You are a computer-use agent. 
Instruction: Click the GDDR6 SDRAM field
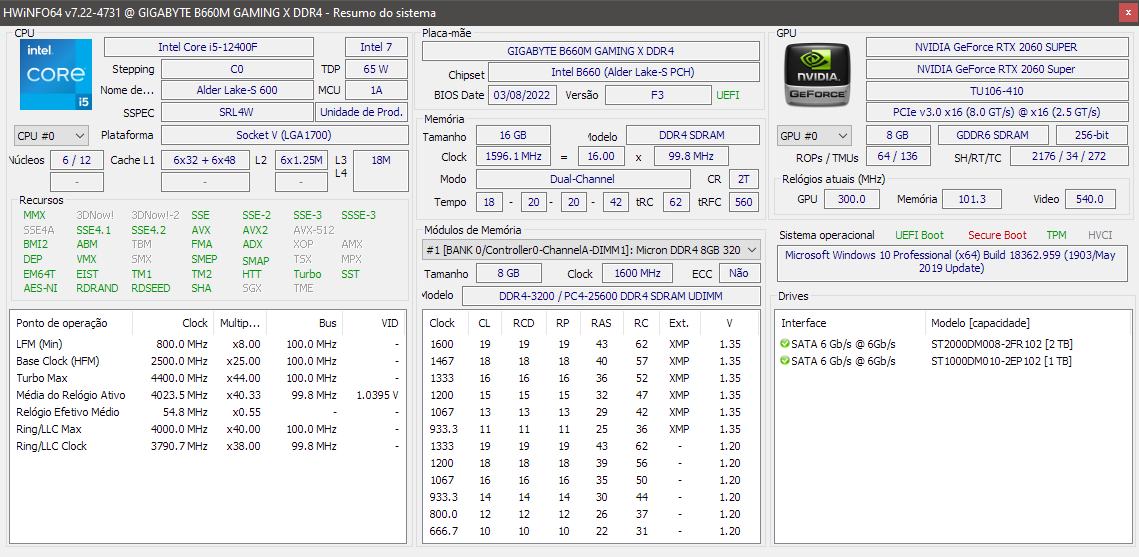coord(993,135)
